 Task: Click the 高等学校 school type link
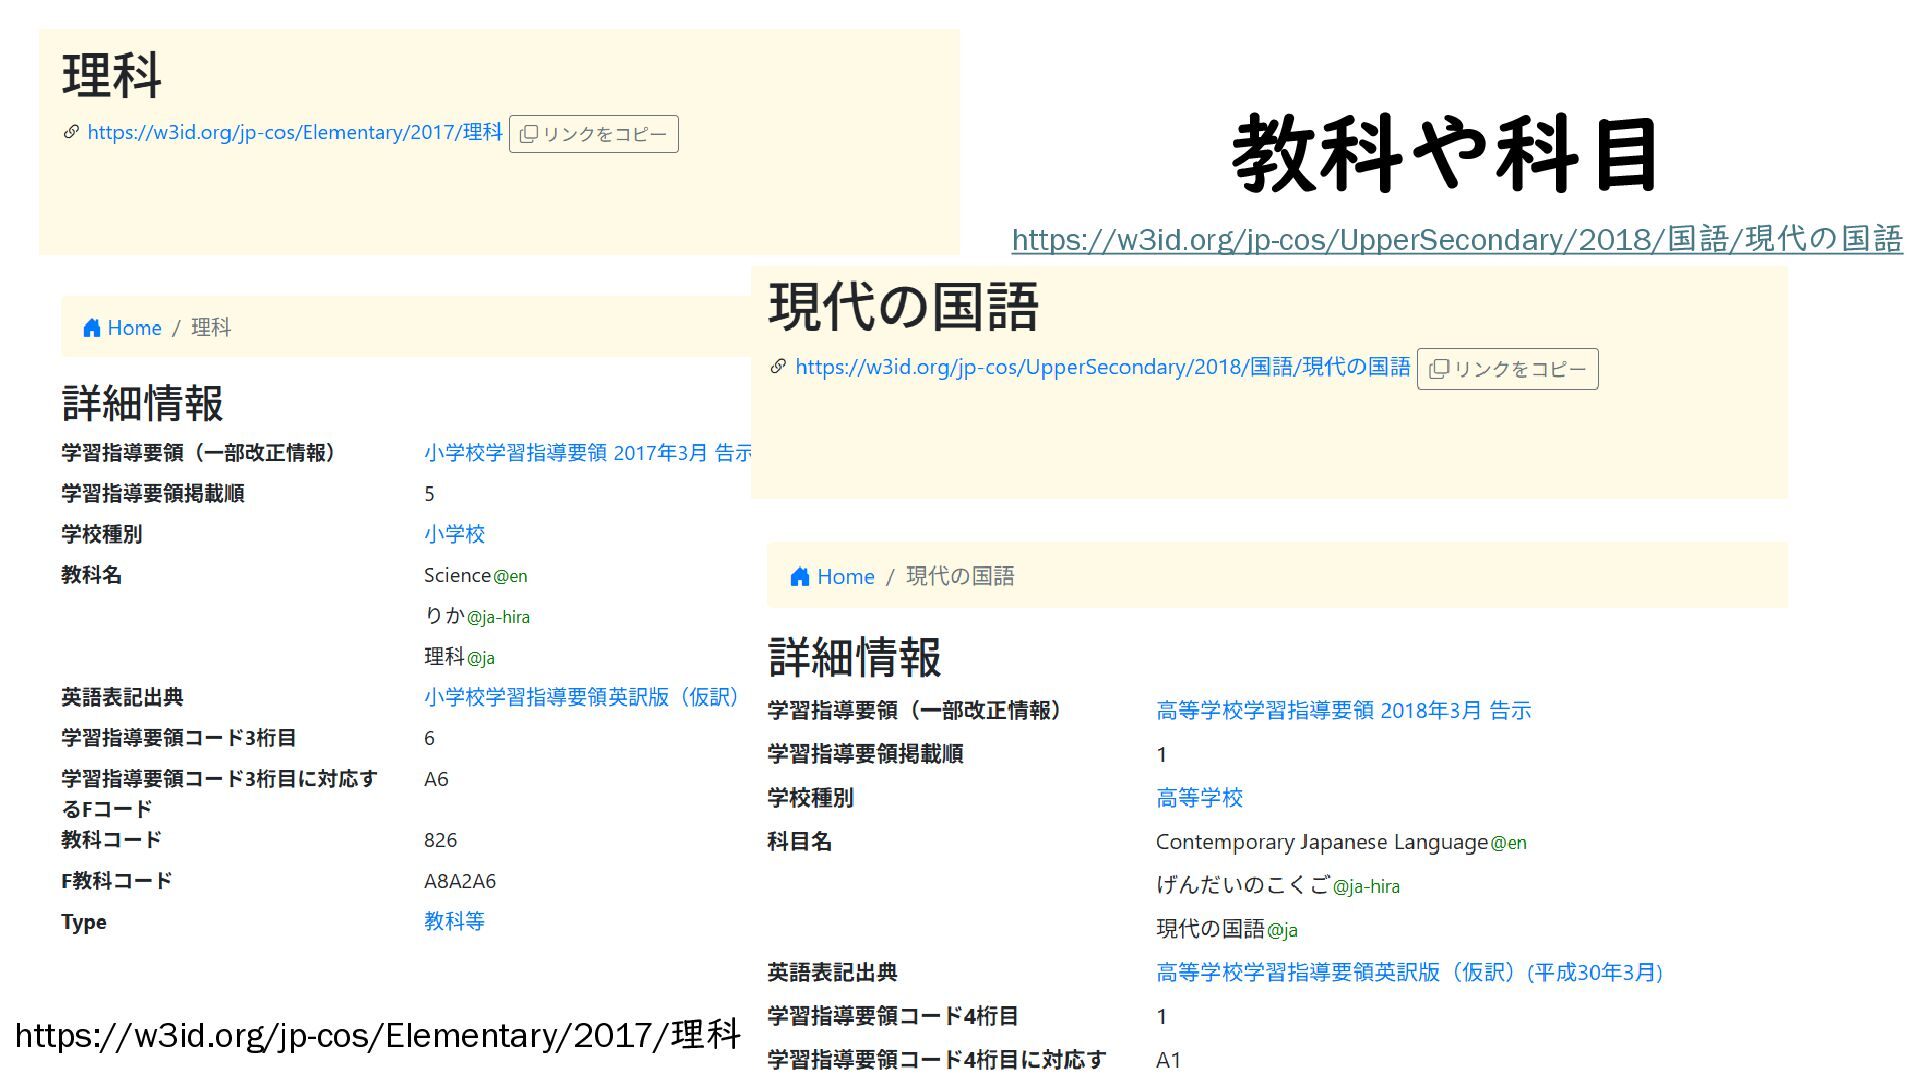point(1199,798)
